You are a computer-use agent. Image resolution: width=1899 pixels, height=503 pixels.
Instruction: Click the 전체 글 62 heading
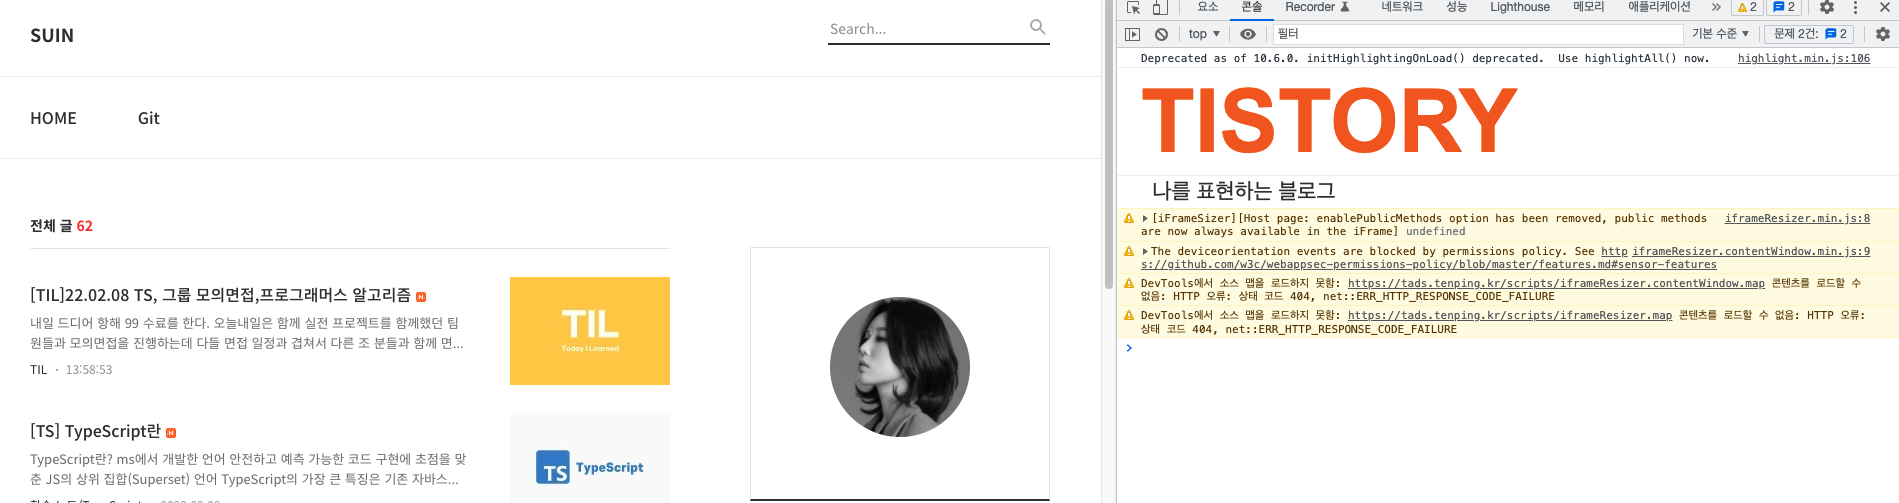[x=61, y=226]
